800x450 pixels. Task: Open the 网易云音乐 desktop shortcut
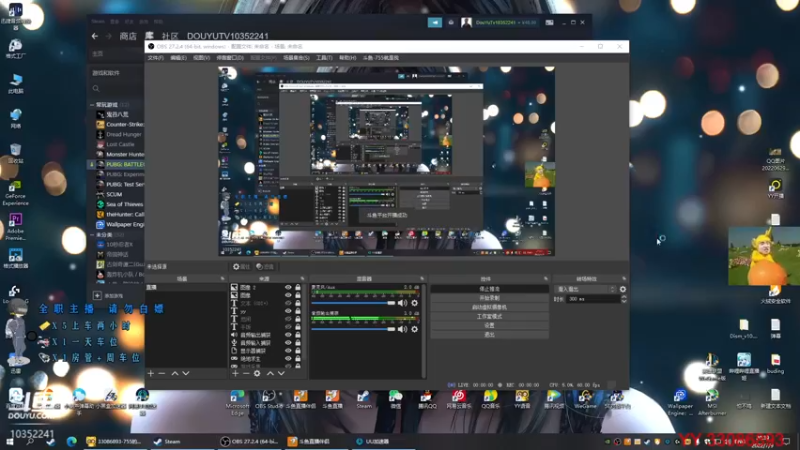pos(458,399)
